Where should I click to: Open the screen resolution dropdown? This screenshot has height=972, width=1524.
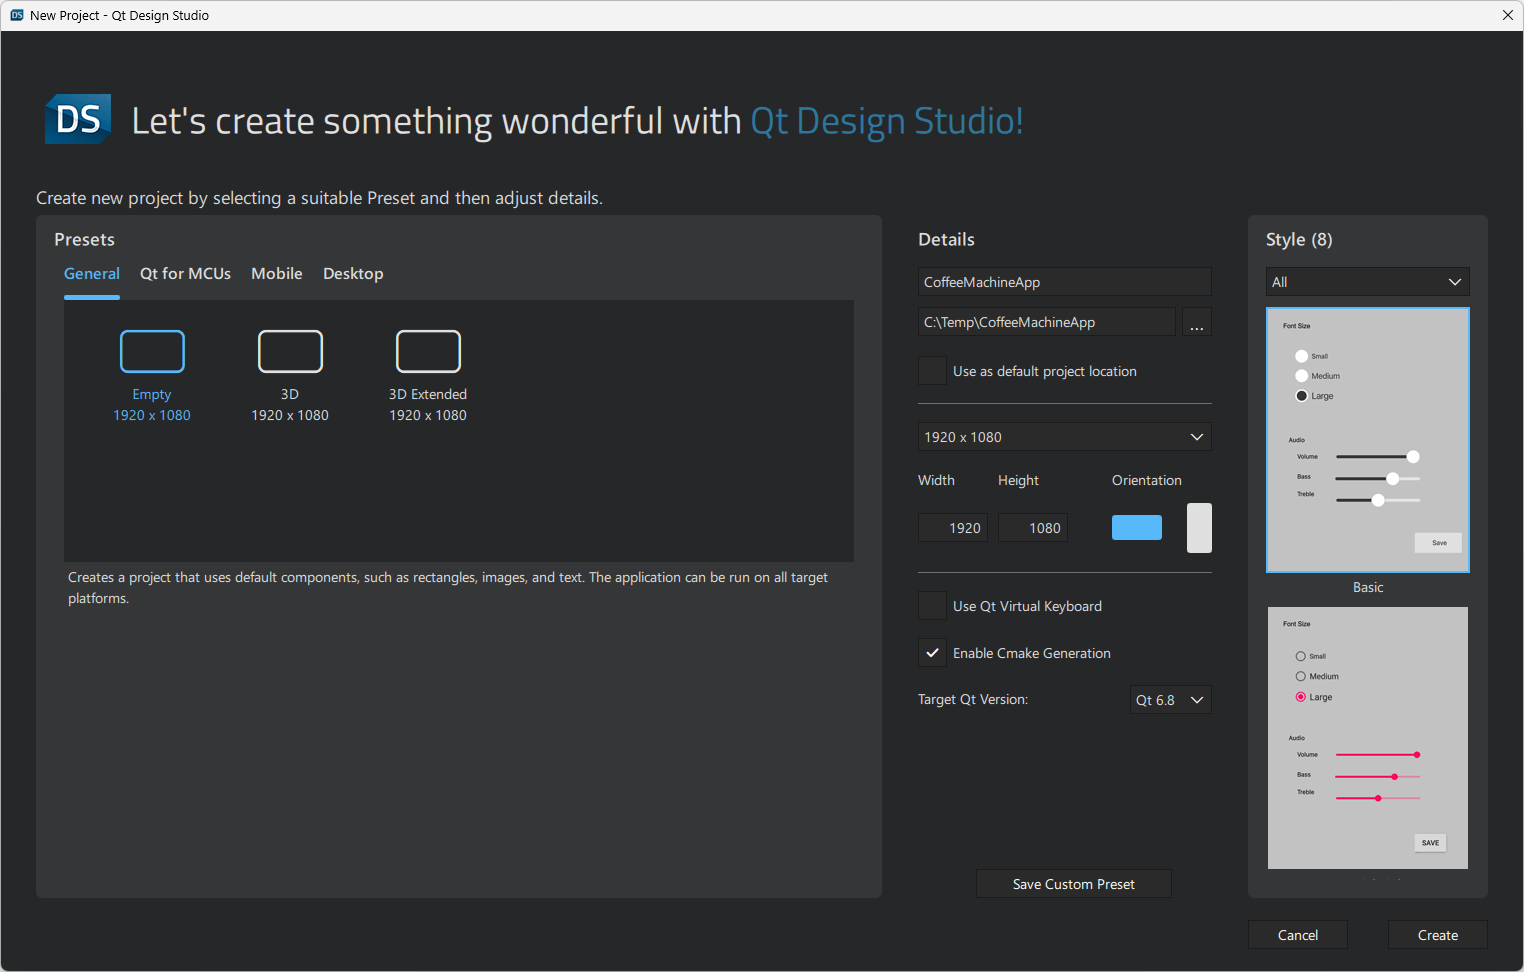tap(1063, 436)
